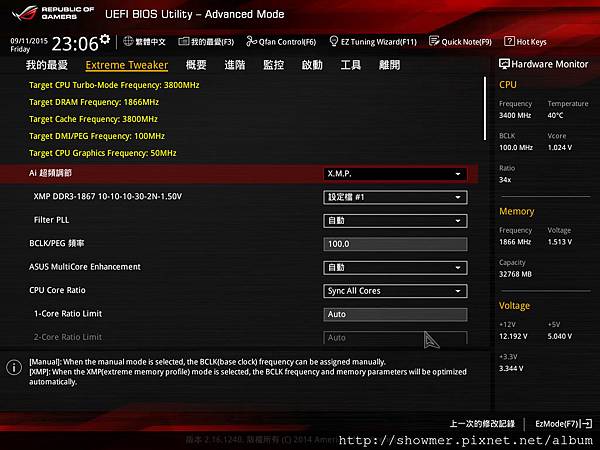The image size is (600, 450).
Task: Open CPU Core Ratio Sync All Cores dropdown
Action: tap(395, 291)
